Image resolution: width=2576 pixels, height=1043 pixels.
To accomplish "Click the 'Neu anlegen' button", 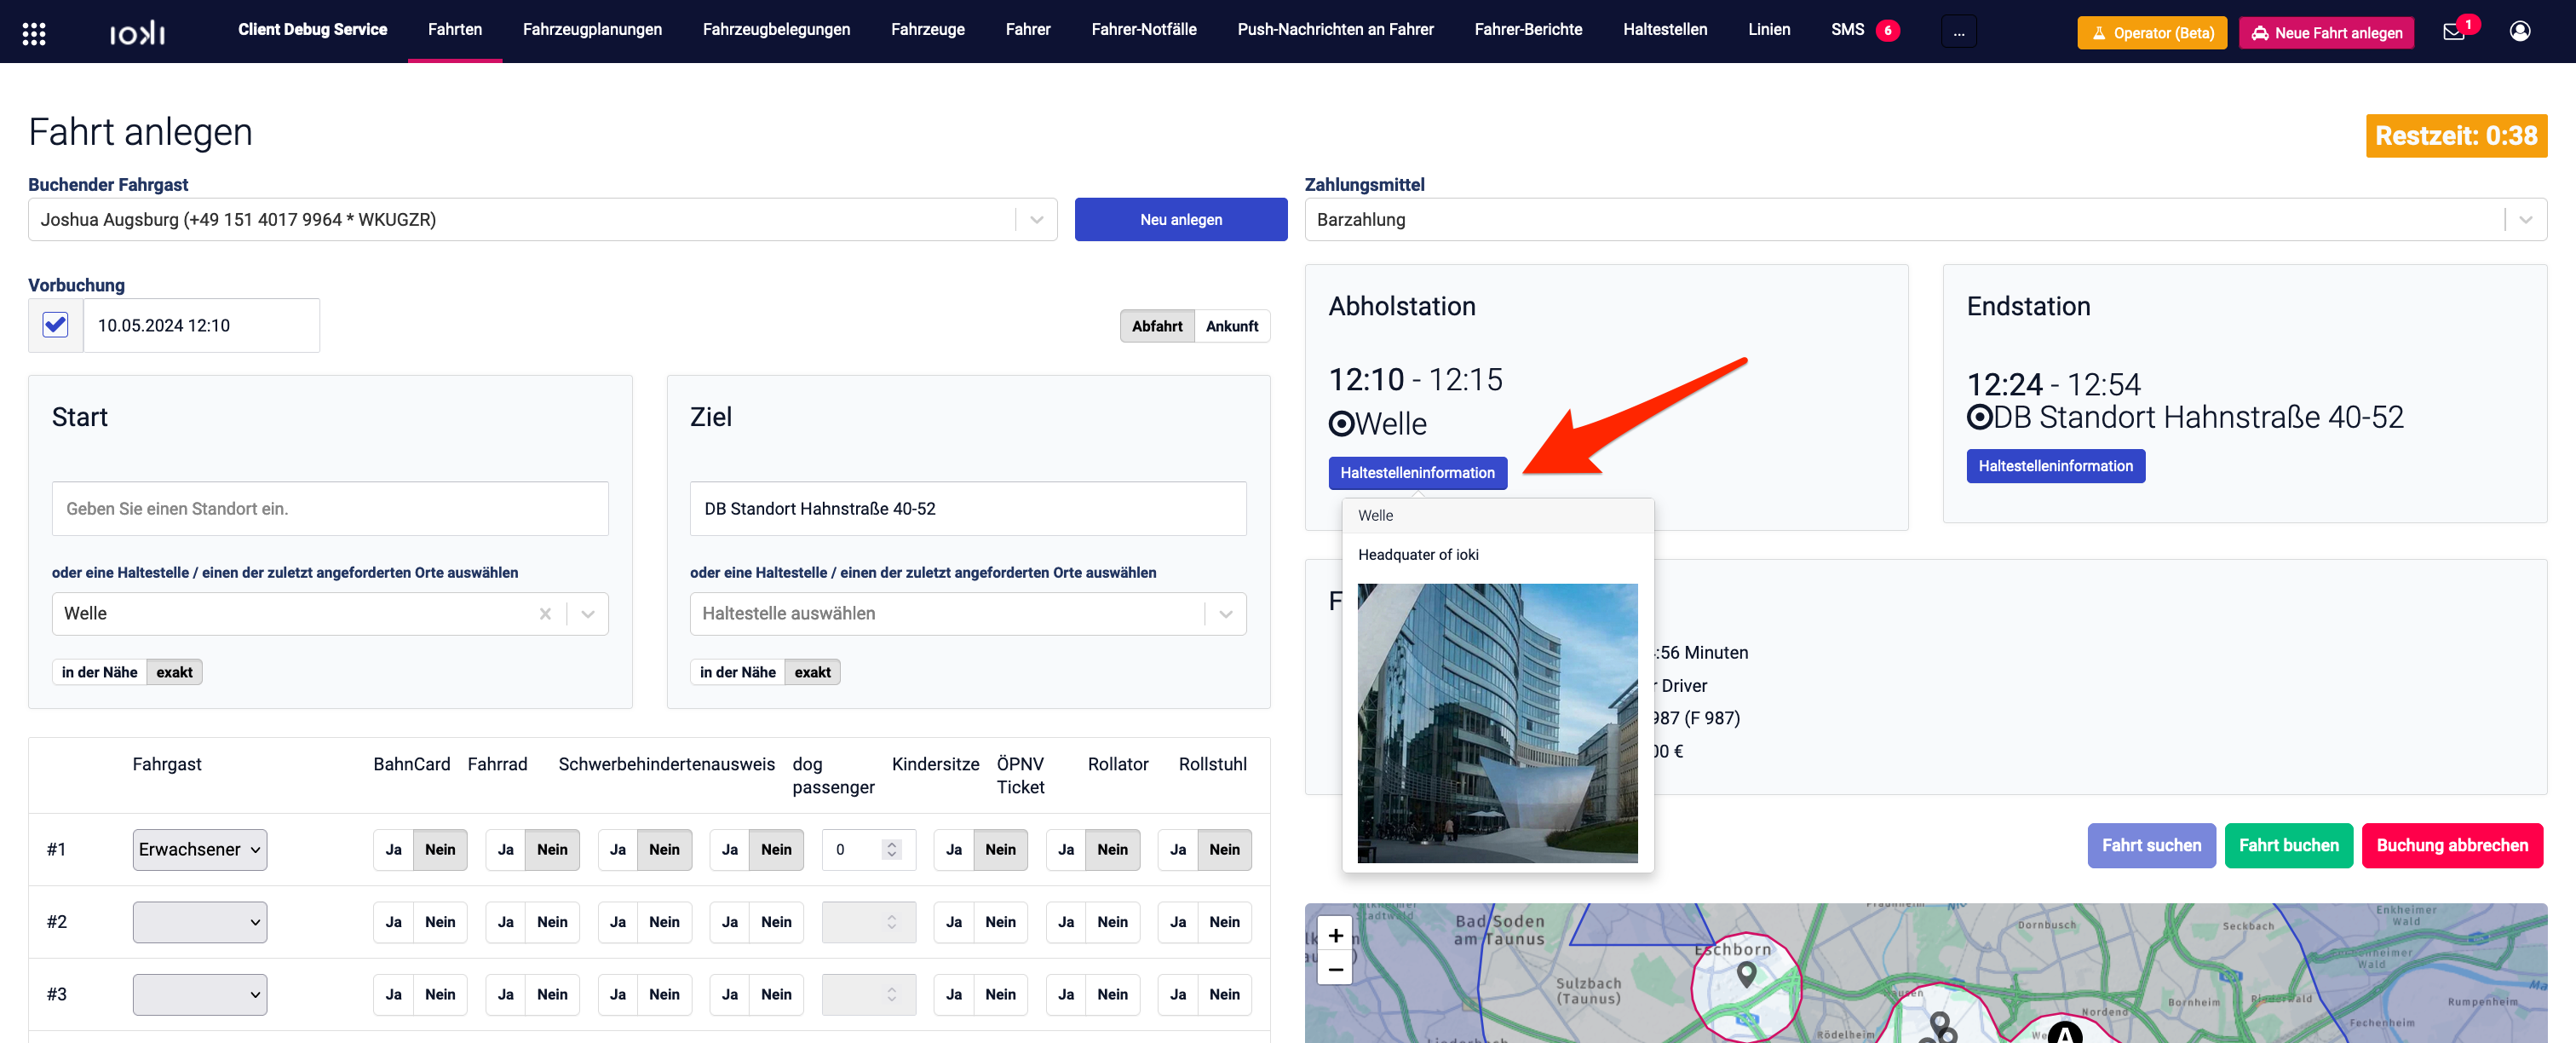I will pyautogui.click(x=1181, y=220).
